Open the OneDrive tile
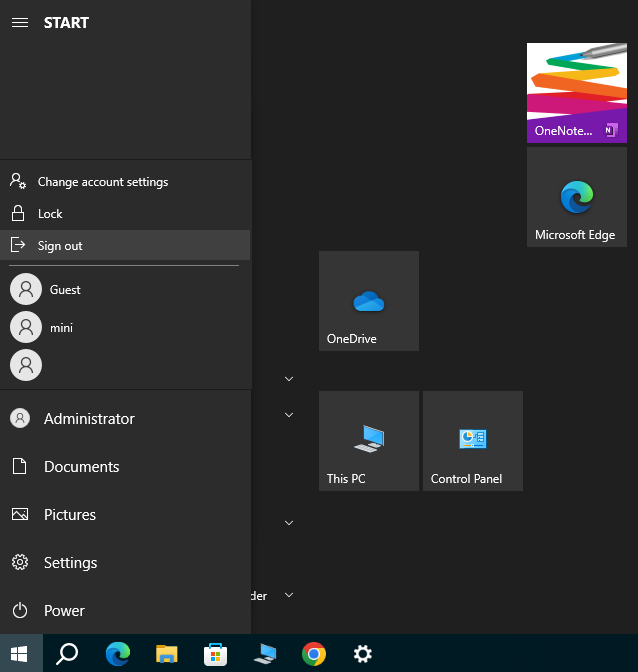The image size is (638, 672). [x=368, y=301]
